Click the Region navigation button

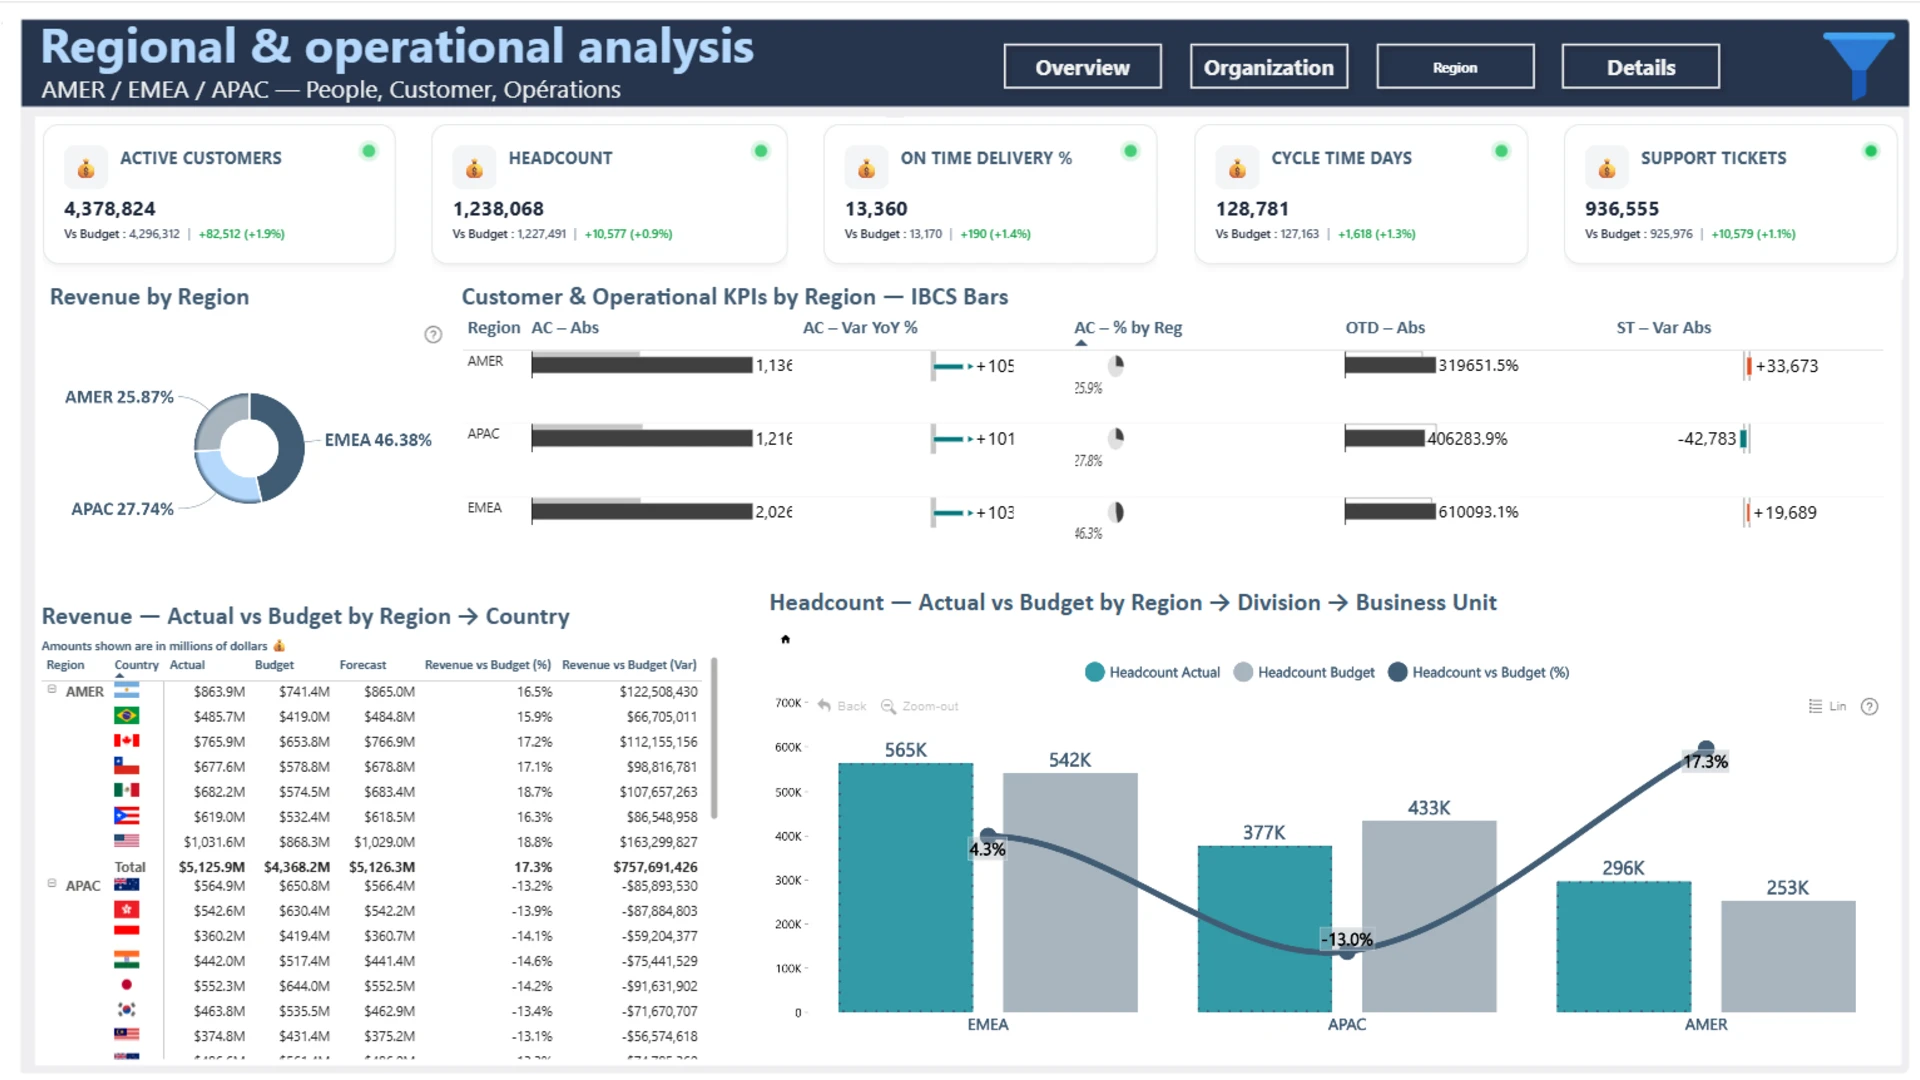click(1454, 67)
